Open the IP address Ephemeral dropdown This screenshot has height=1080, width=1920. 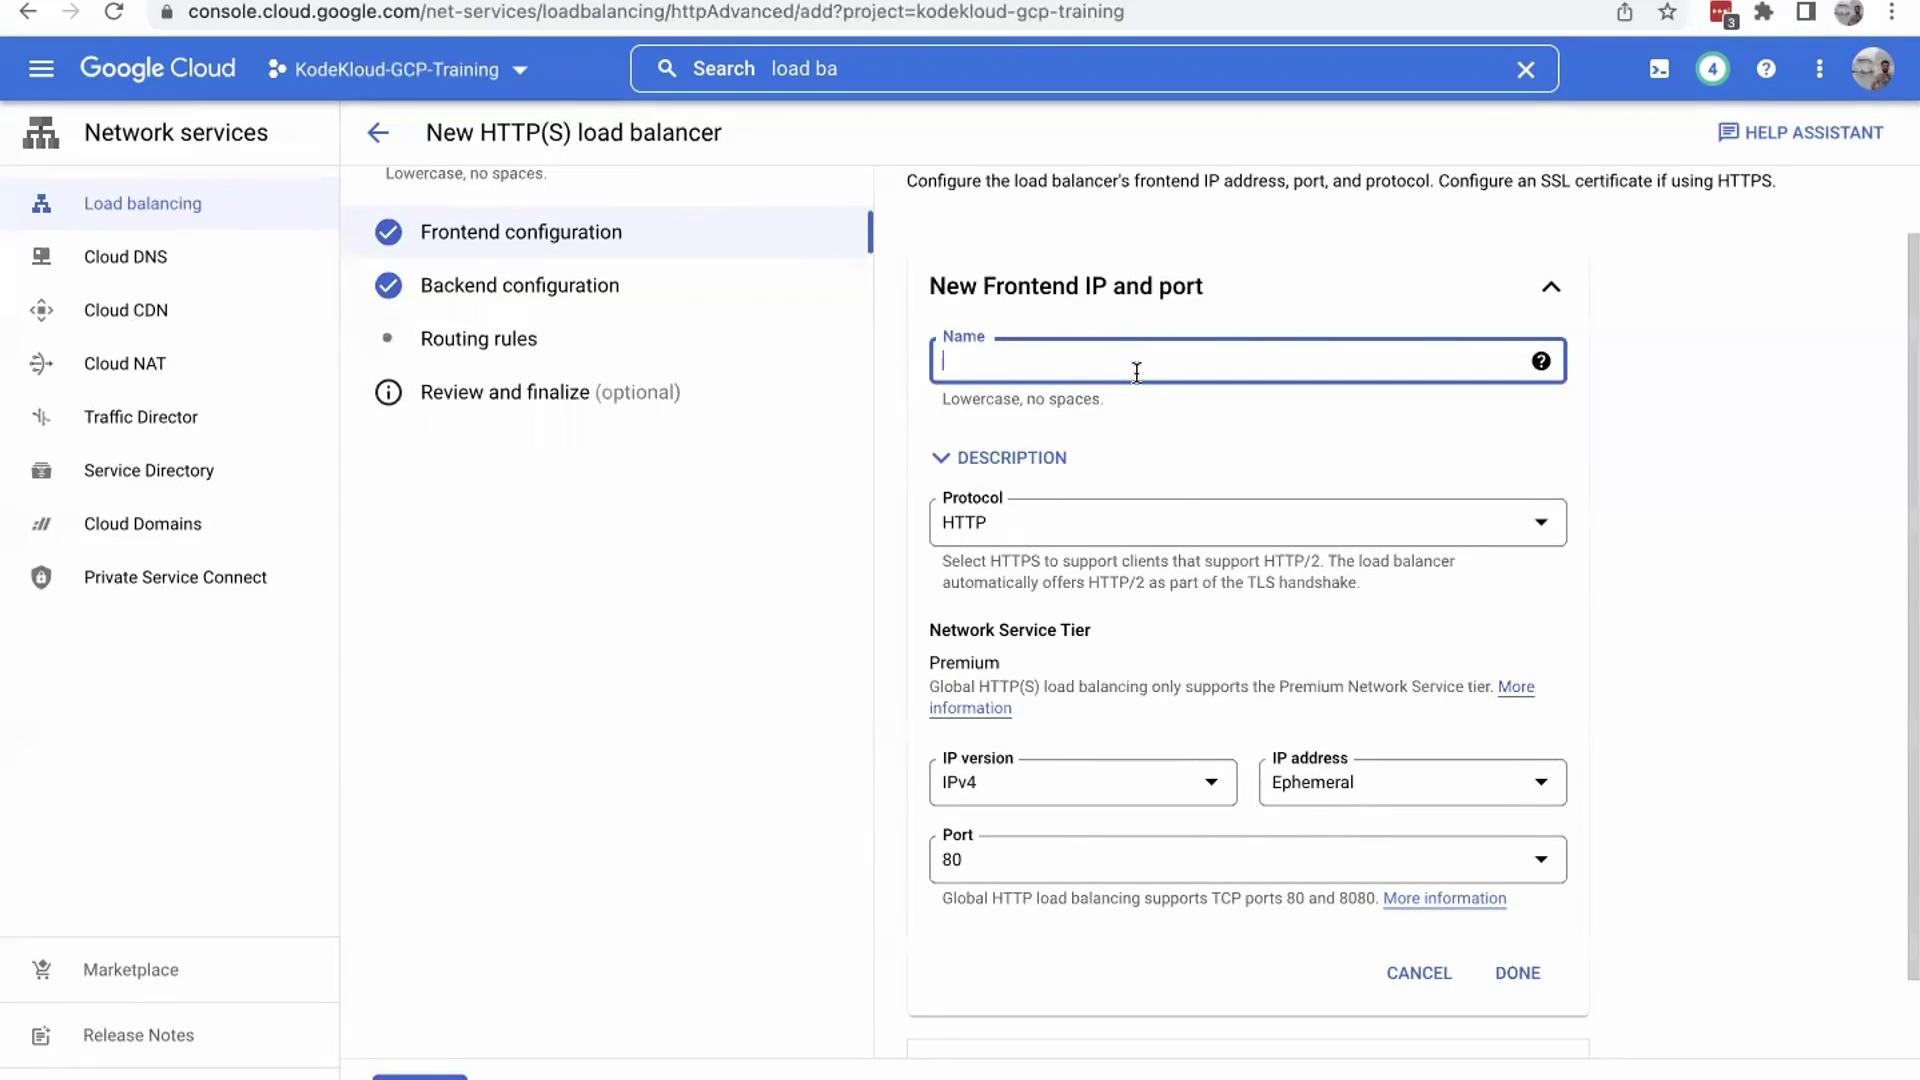coord(1411,783)
